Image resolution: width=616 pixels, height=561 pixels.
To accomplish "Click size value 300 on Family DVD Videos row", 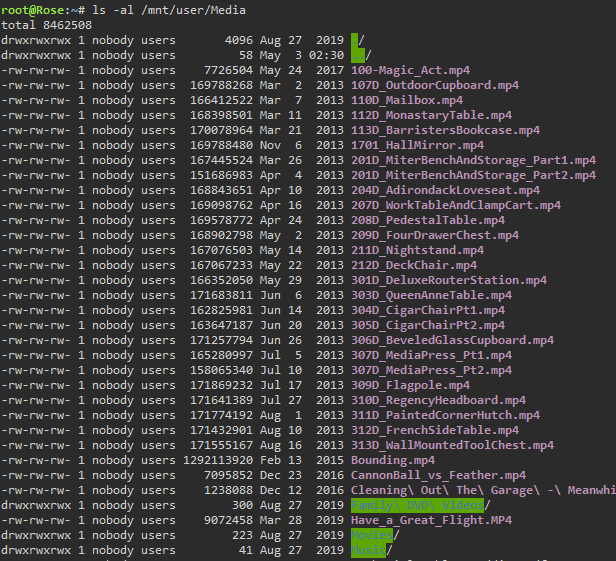I will (242, 505).
